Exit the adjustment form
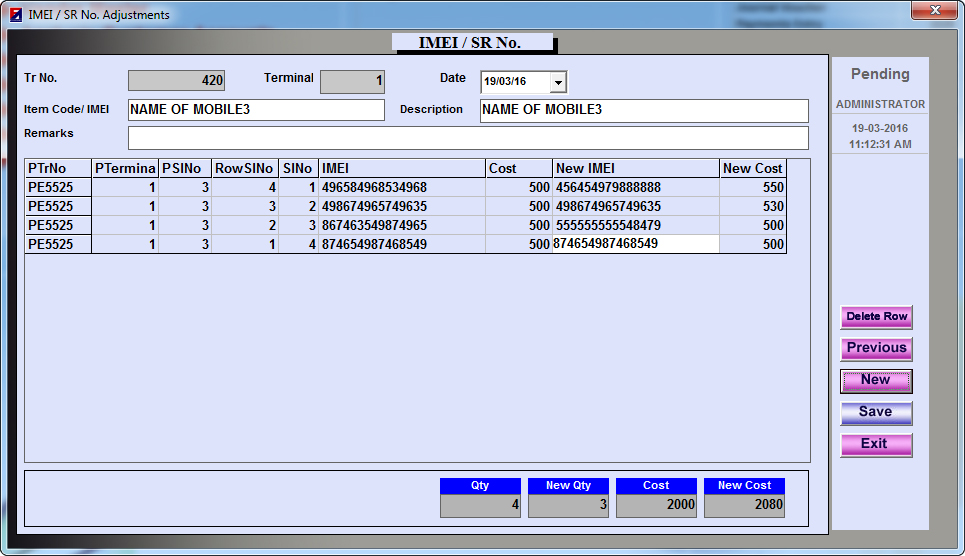 coord(875,444)
